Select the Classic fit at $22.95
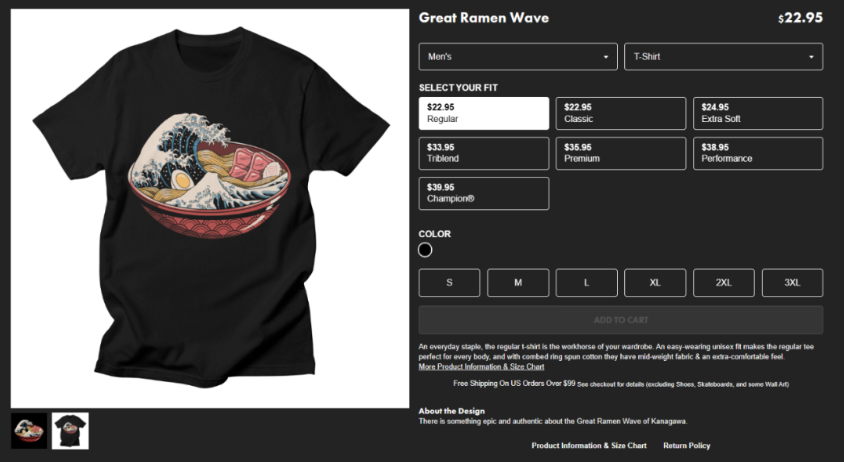 tap(621, 113)
